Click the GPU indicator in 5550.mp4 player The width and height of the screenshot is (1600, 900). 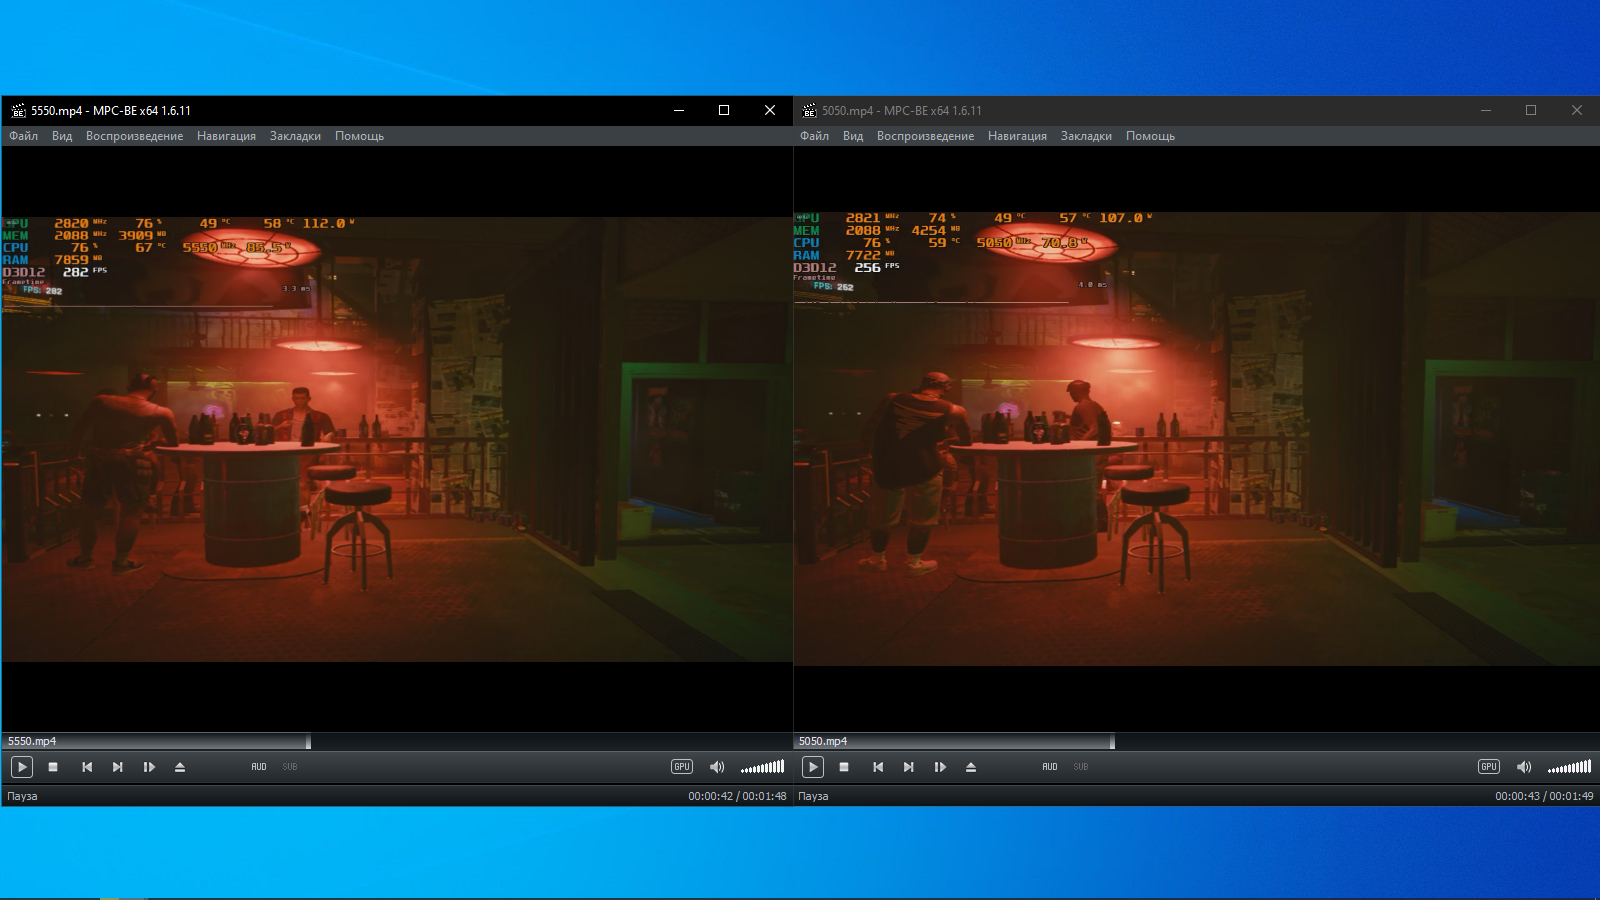click(682, 767)
